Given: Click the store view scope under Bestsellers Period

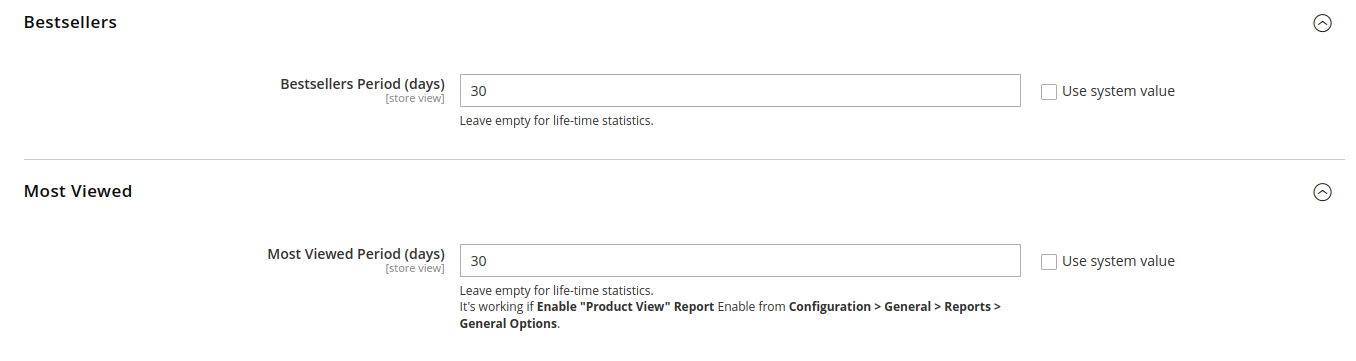Looking at the screenshot, I should [x=415, y=98].
